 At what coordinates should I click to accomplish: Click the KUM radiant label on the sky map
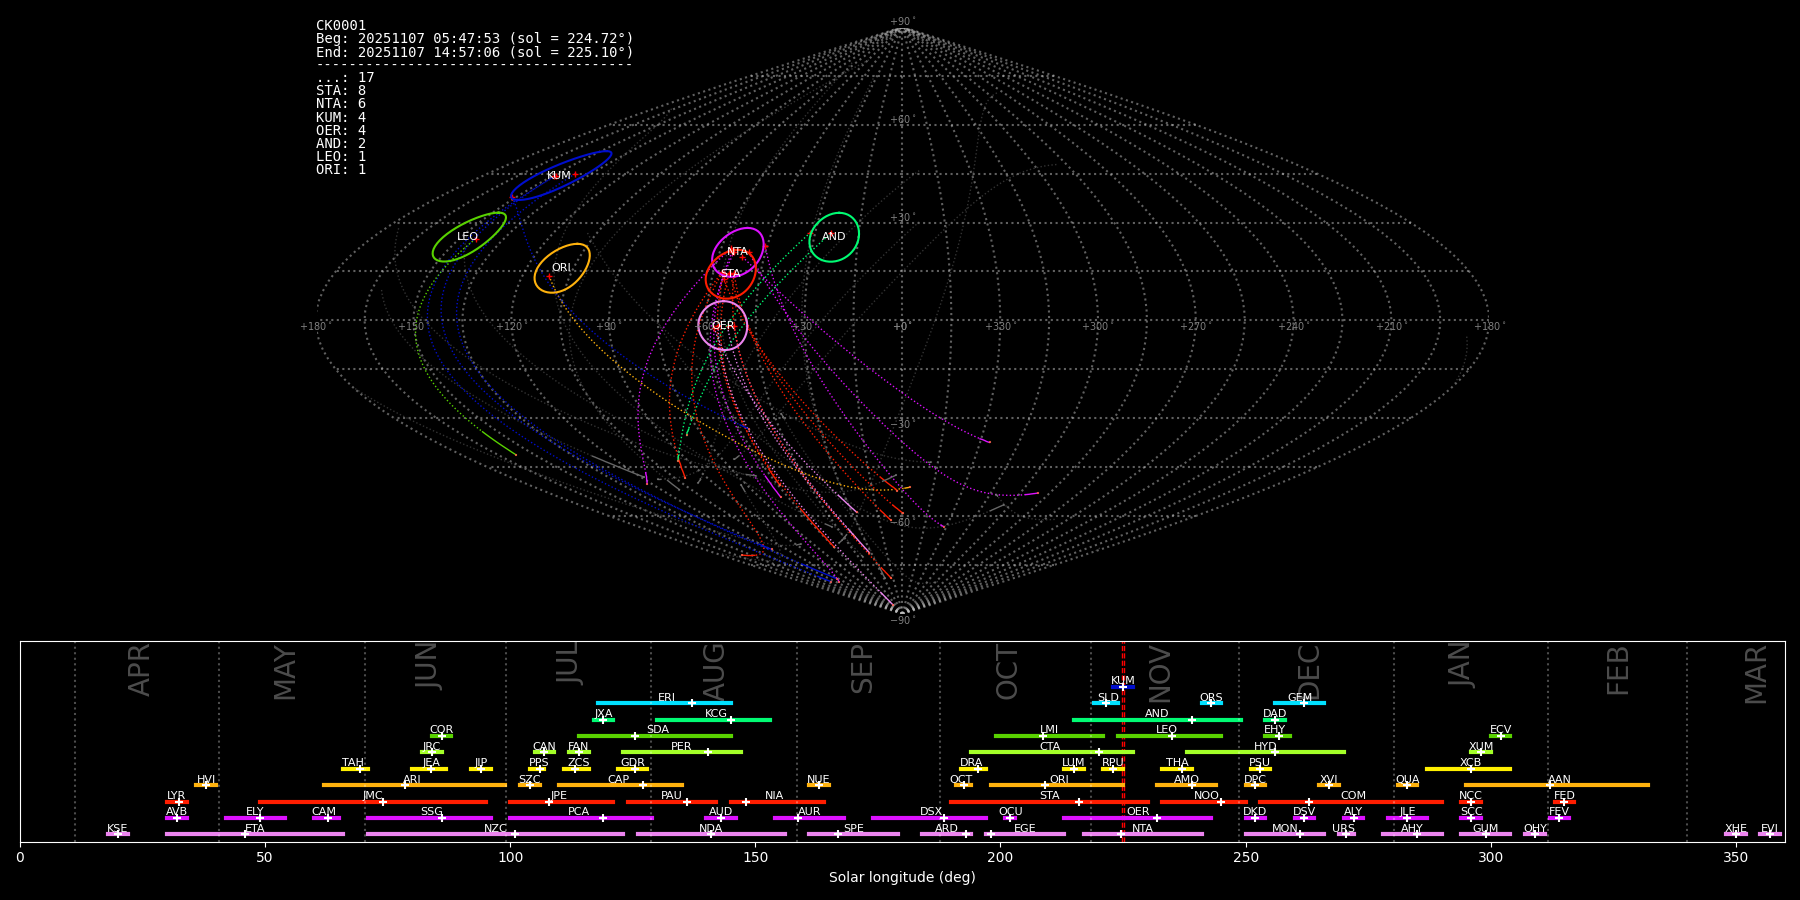pyautogui.click(x=558, y=176)
